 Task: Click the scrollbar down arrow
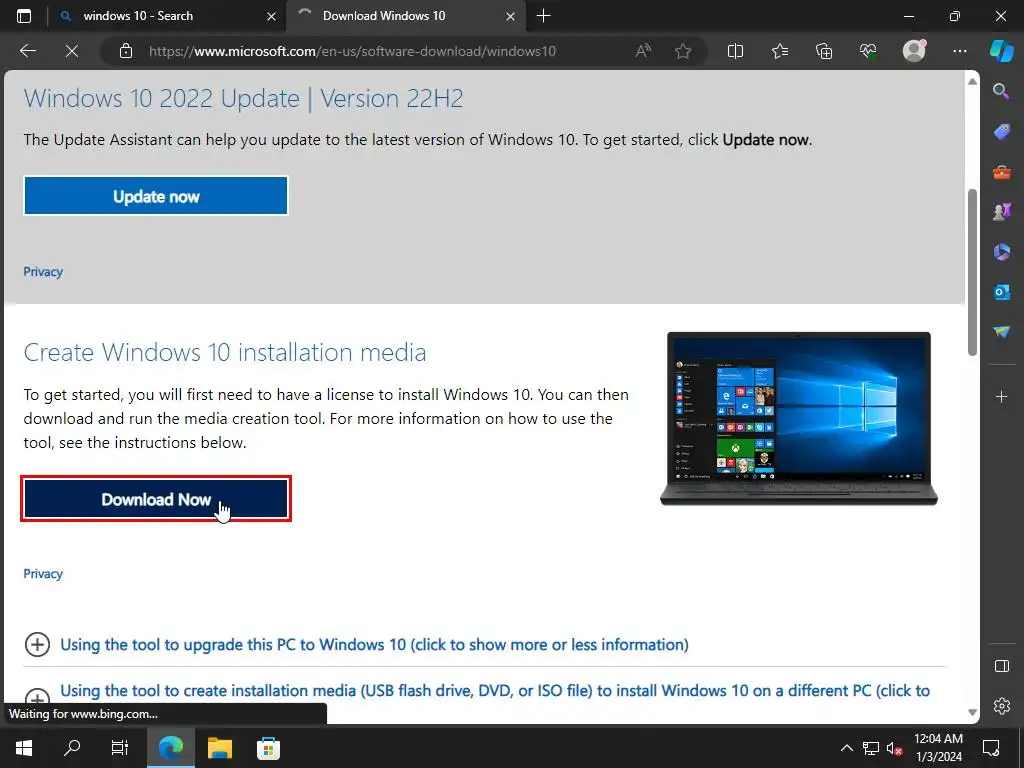pos(972,712)
